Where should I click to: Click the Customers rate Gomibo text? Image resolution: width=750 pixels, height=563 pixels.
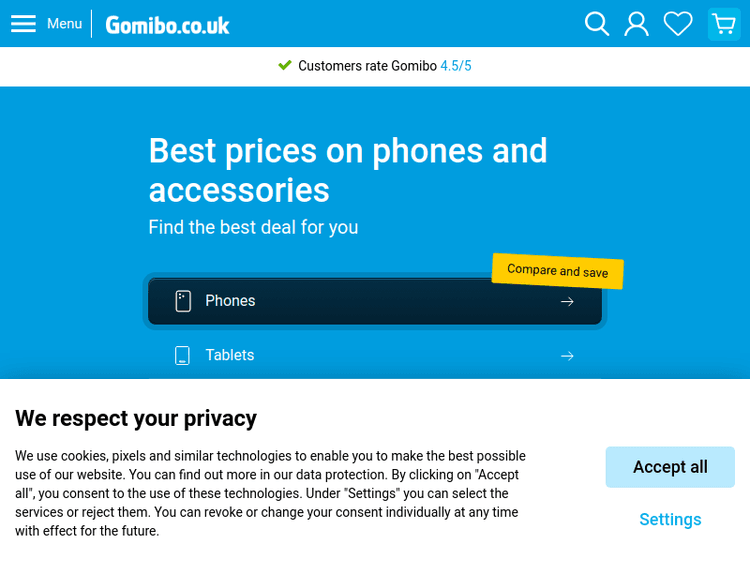(x=367, y=66)
